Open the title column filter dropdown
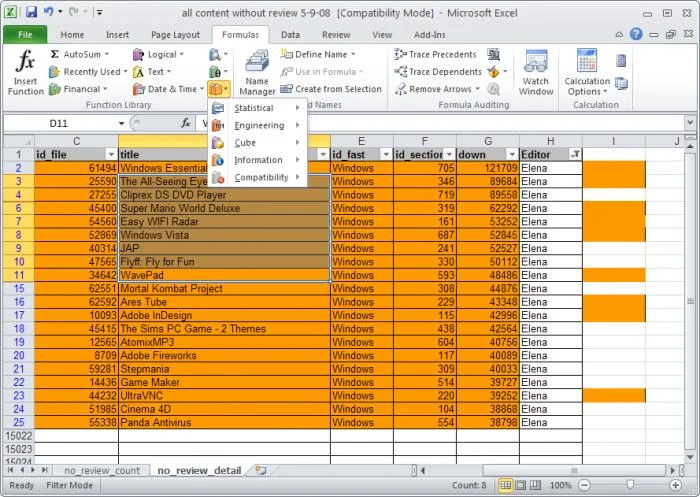 323,155
